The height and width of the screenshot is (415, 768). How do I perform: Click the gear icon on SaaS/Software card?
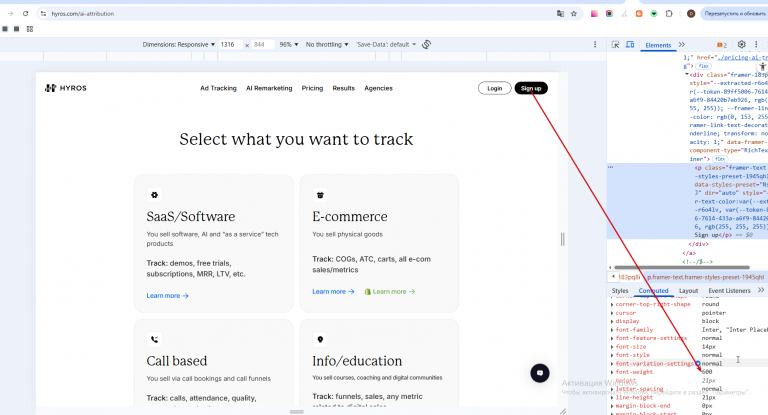coord(154,195)
